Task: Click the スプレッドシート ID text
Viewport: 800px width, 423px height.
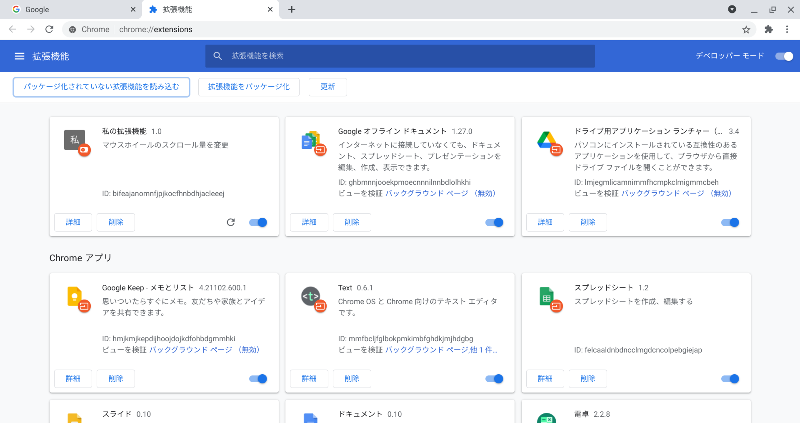Action: click(638, 350)
